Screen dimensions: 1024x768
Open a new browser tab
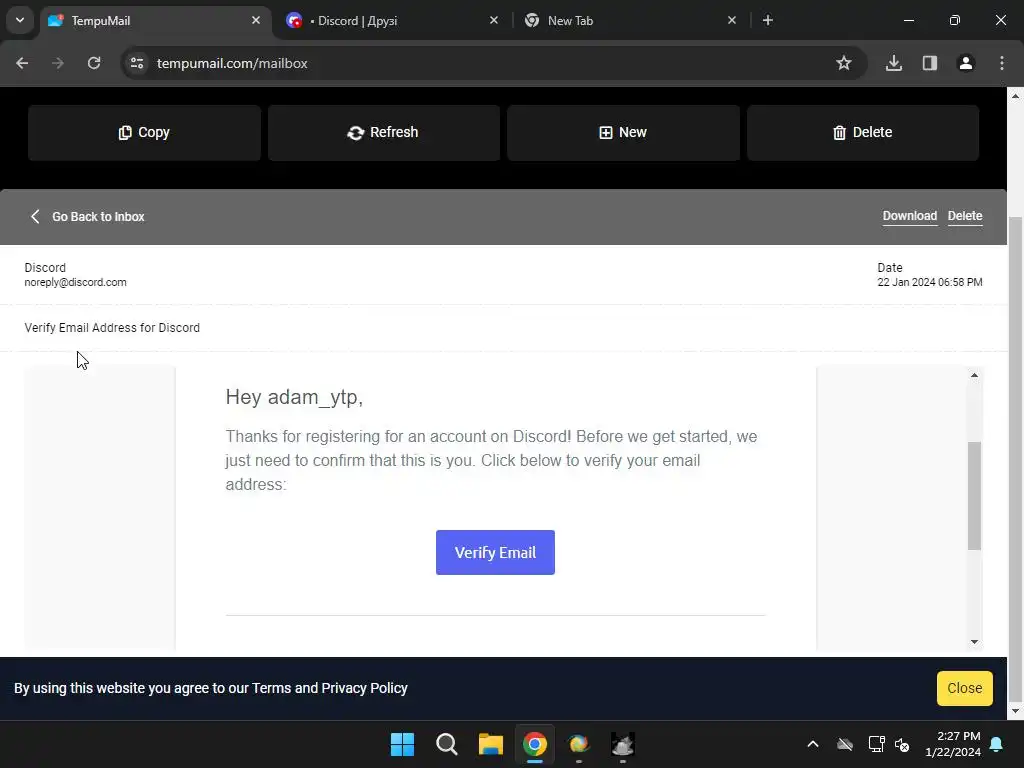(768, 20)
